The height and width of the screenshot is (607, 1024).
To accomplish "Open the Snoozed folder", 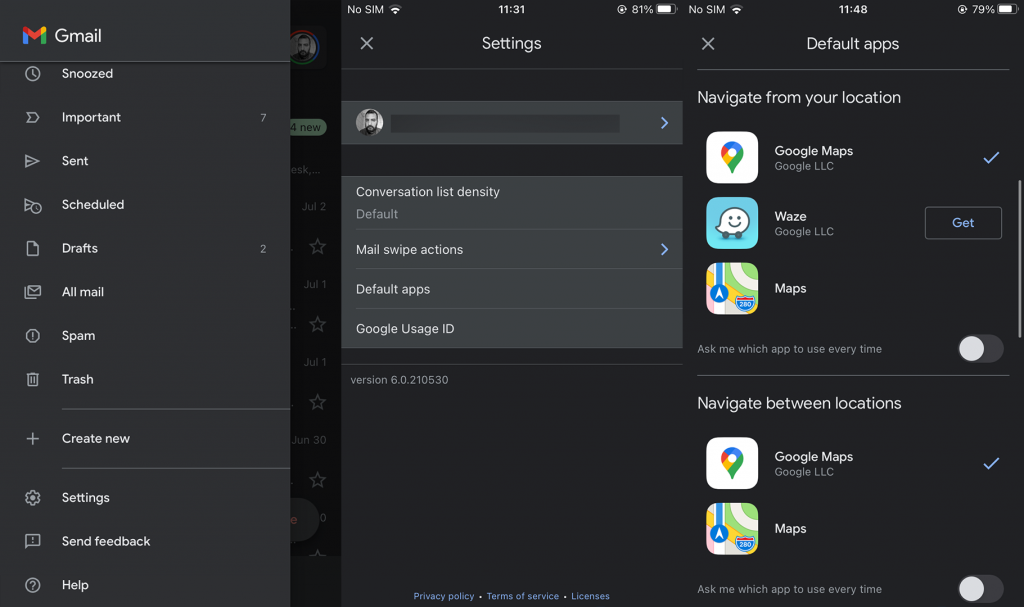I will click(x=145, y=74).
